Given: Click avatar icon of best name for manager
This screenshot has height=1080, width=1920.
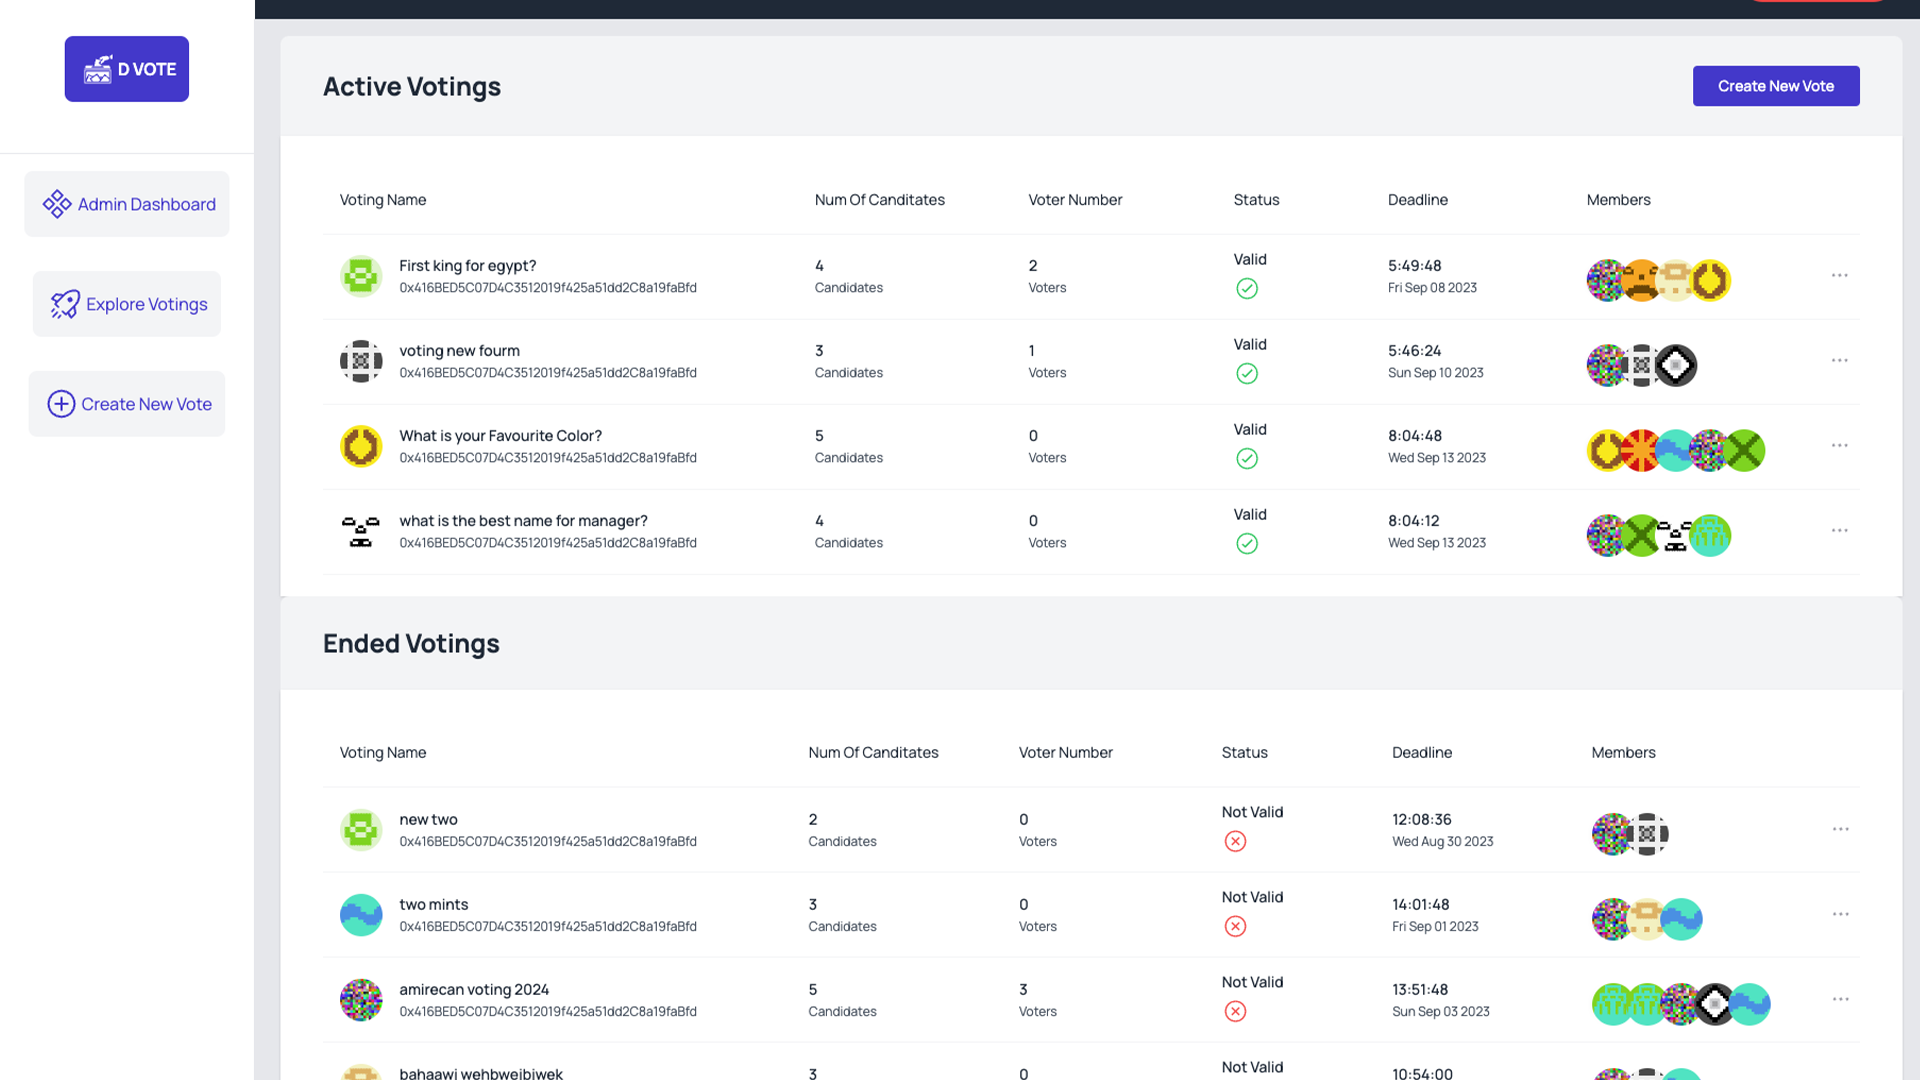Looking at the screenshot, I should point(361,531).
